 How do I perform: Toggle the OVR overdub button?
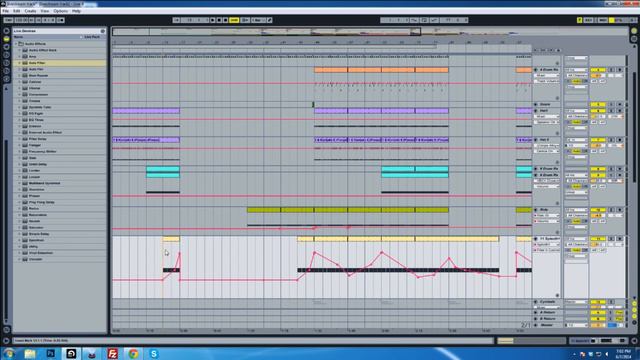(x=234, y=20)
